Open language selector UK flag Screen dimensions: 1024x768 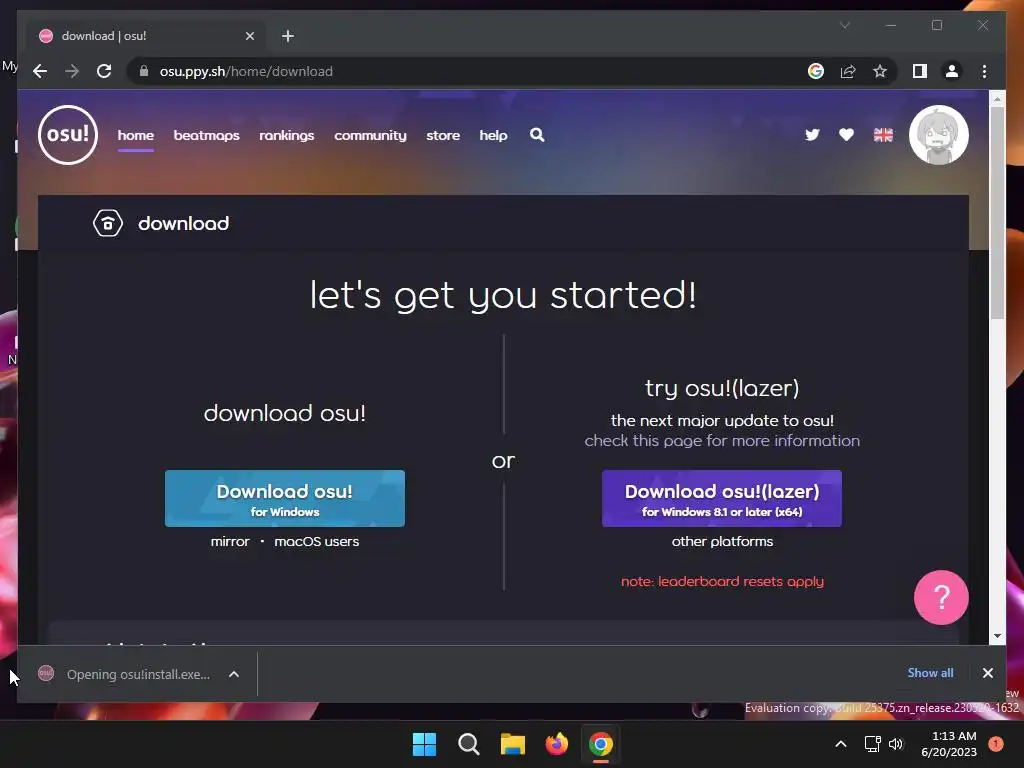(883, 135)
